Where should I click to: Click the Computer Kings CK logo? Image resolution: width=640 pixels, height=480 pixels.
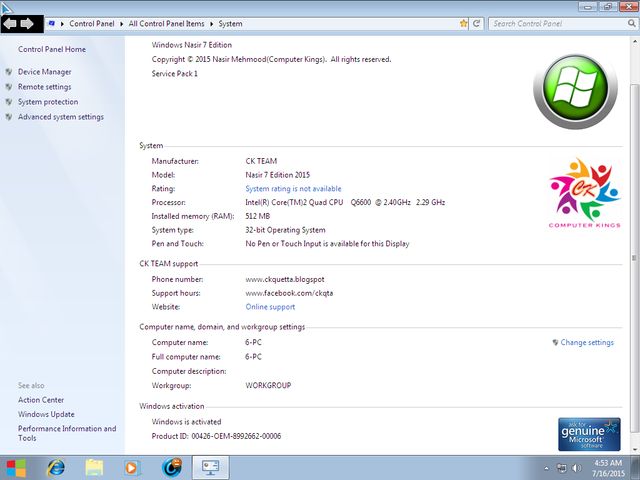(584, 193)
